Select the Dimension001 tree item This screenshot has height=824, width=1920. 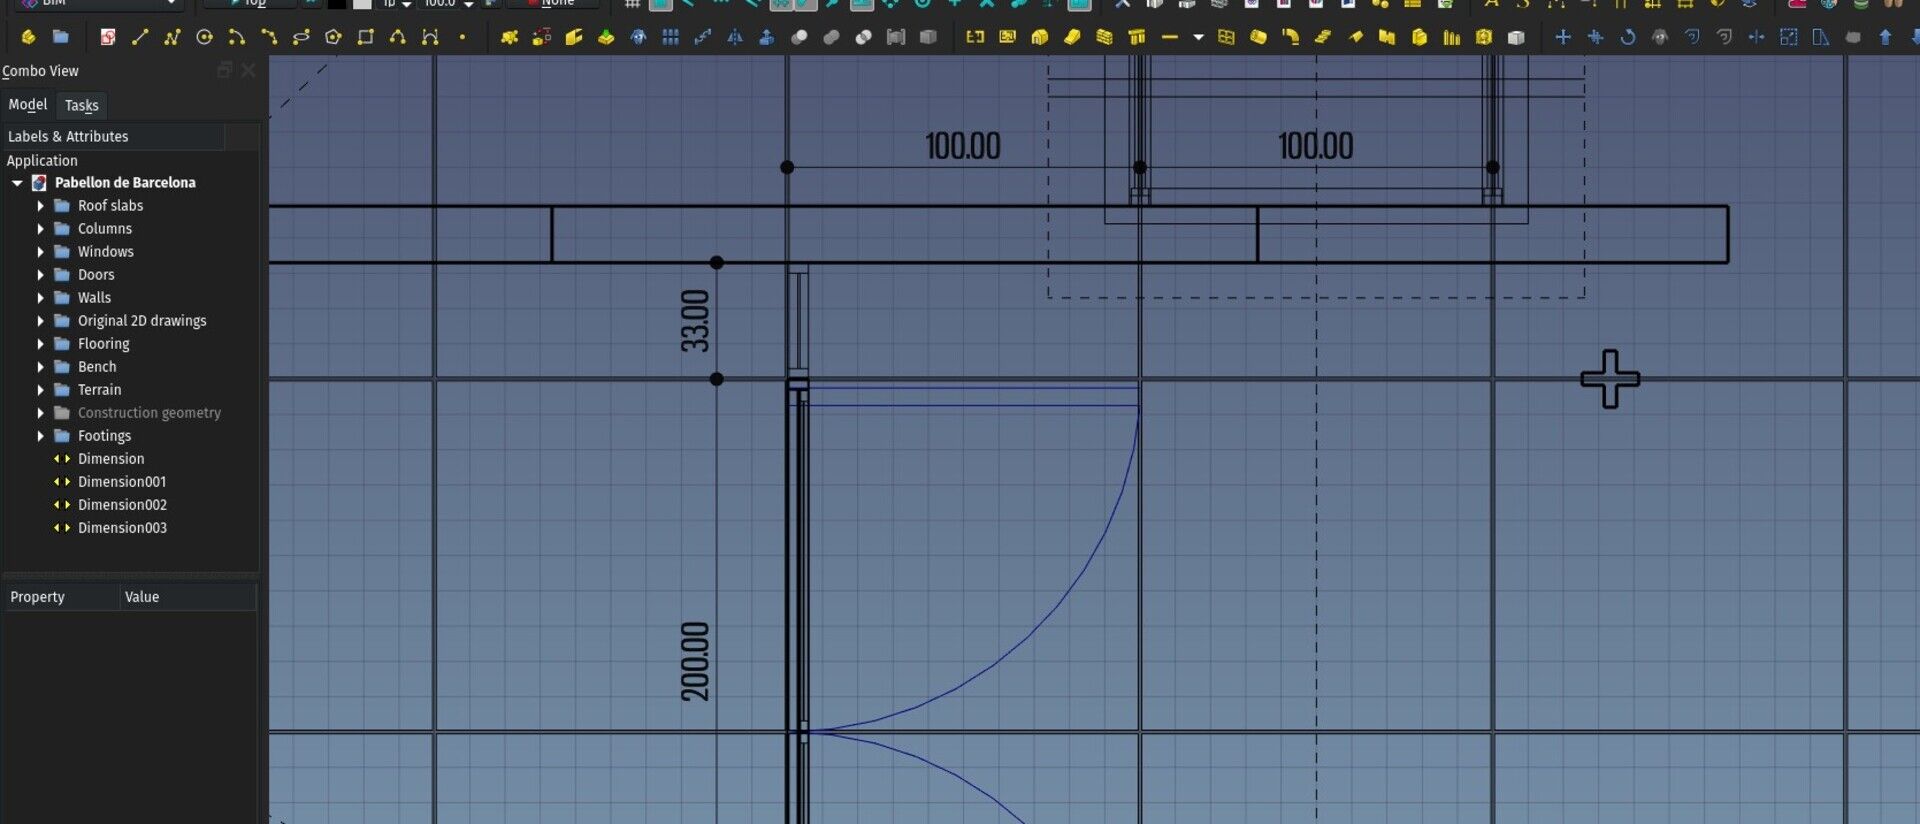(x=122, y=482)
